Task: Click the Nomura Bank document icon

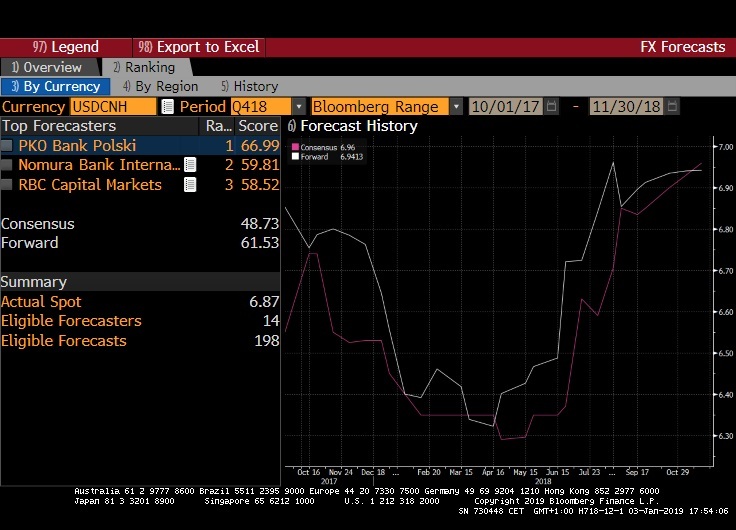Action: pos(190,165)
